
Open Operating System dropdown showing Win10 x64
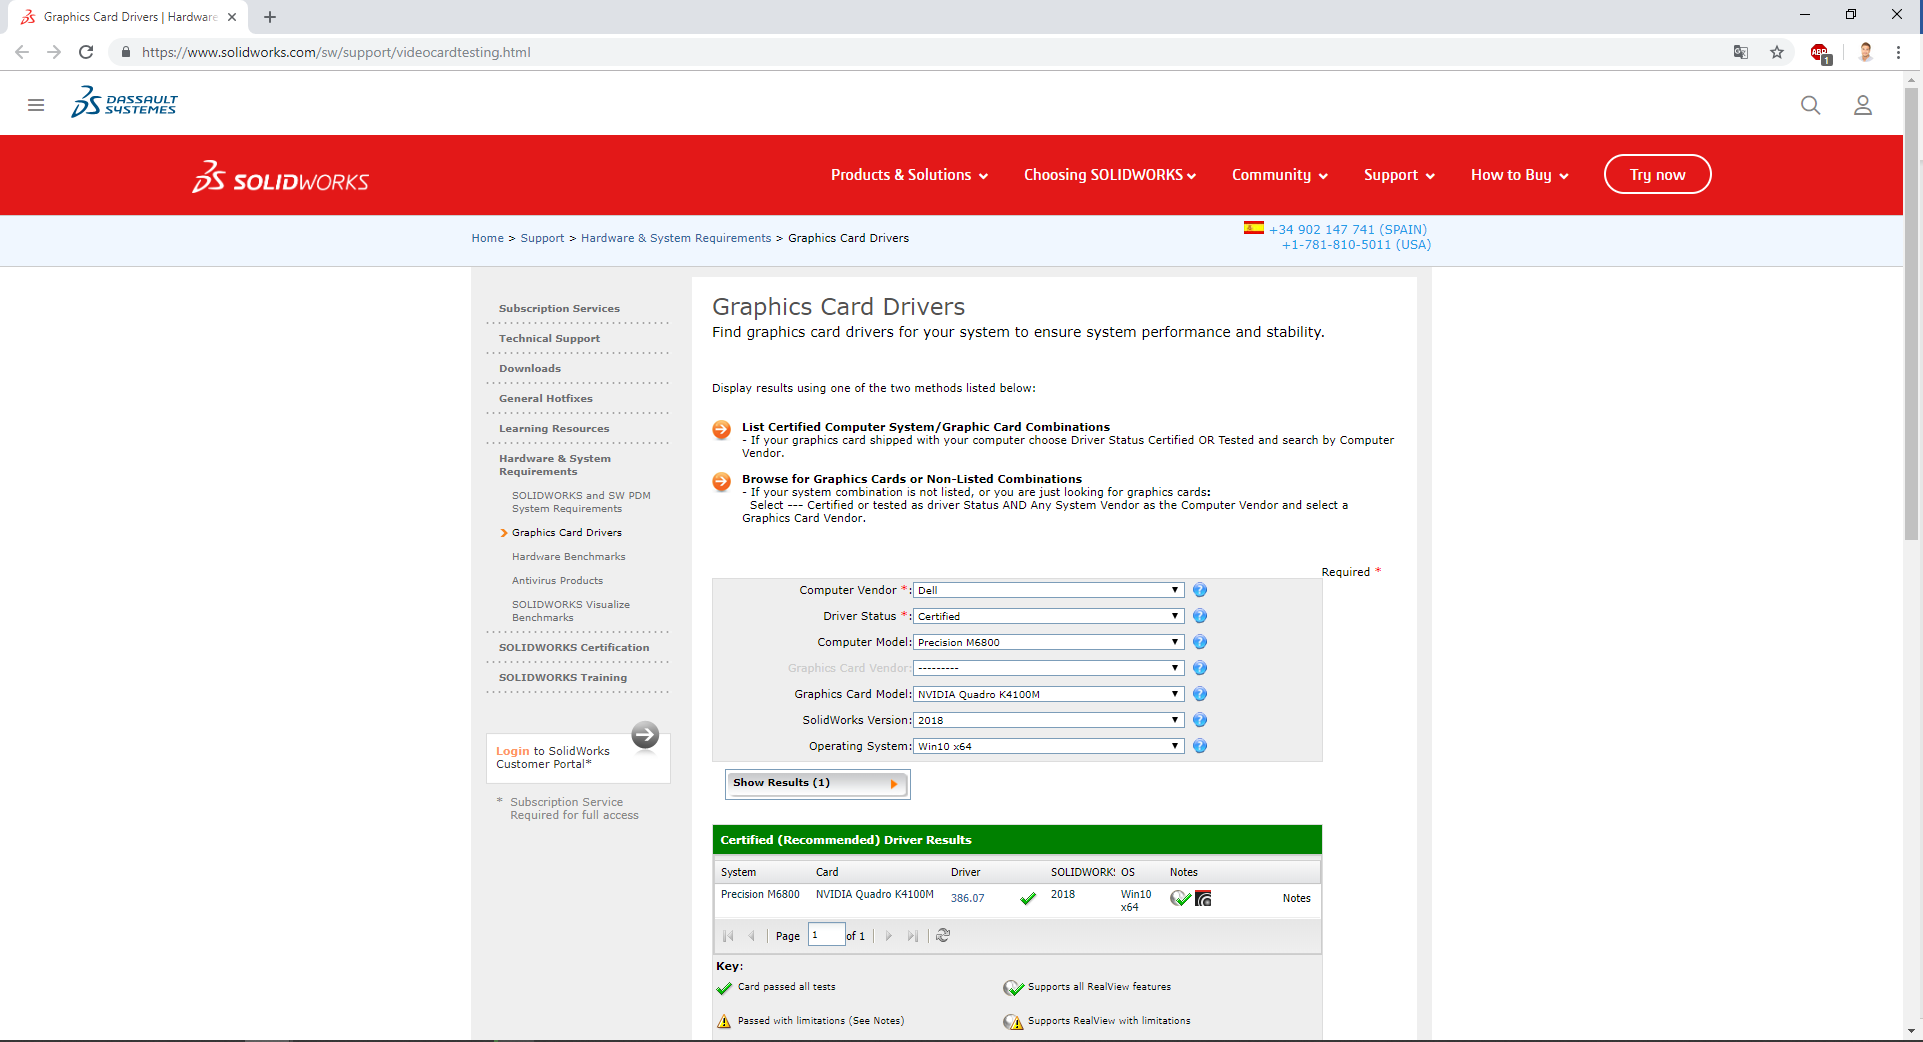tap(1048, 746)
